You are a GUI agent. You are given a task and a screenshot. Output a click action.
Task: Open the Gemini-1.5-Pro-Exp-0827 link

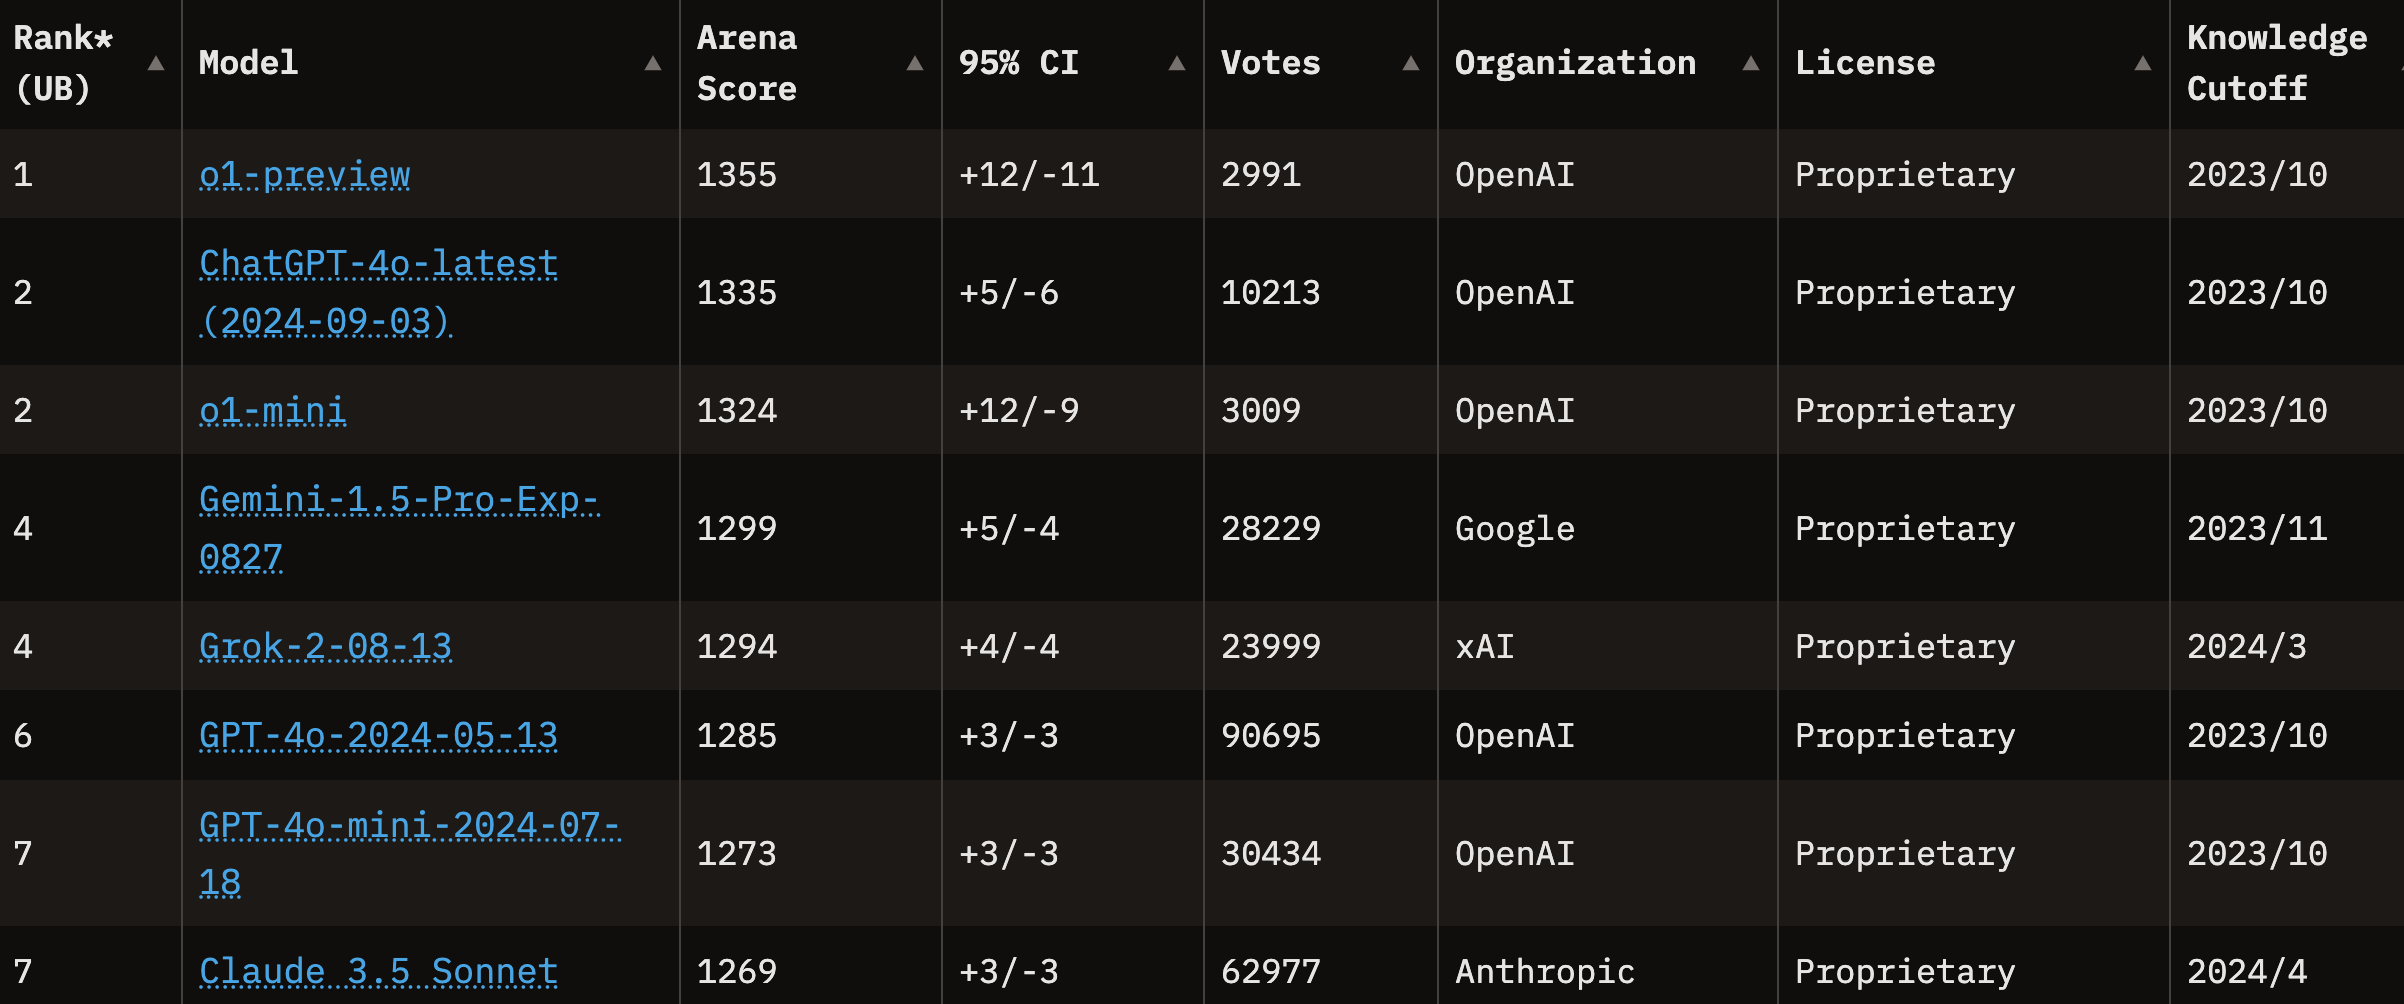(399, 528)
